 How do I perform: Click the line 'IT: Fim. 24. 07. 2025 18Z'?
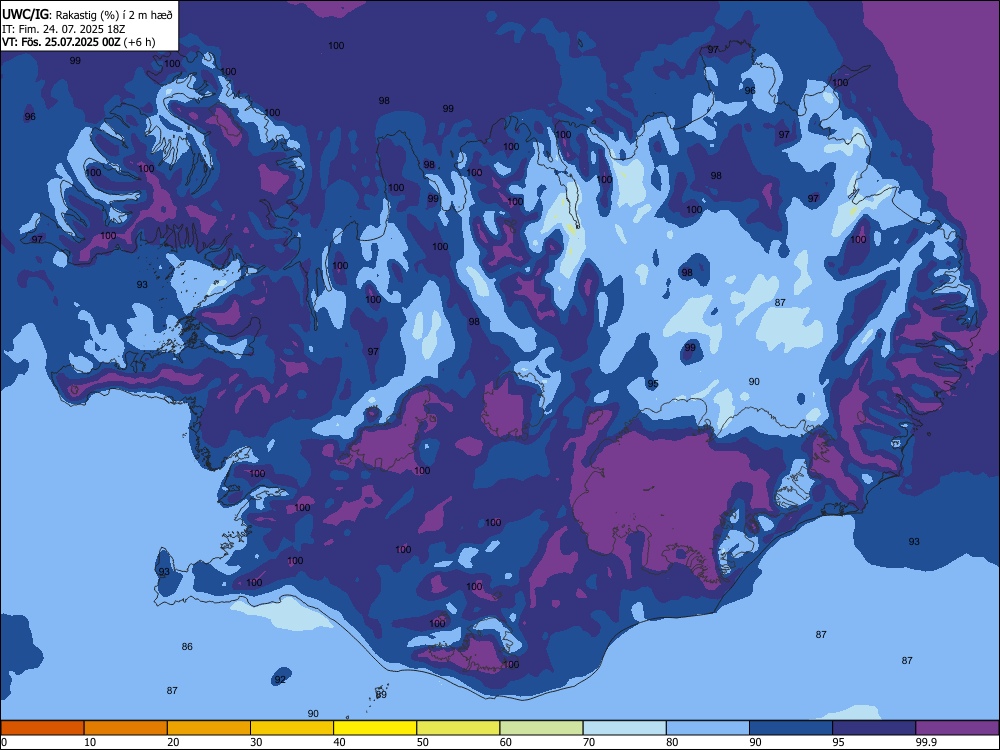pos(64,29)
